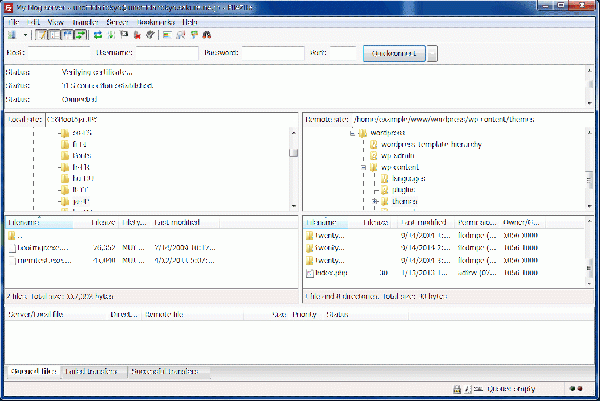Switch to the Queued files tab

[x=34, y=371]
